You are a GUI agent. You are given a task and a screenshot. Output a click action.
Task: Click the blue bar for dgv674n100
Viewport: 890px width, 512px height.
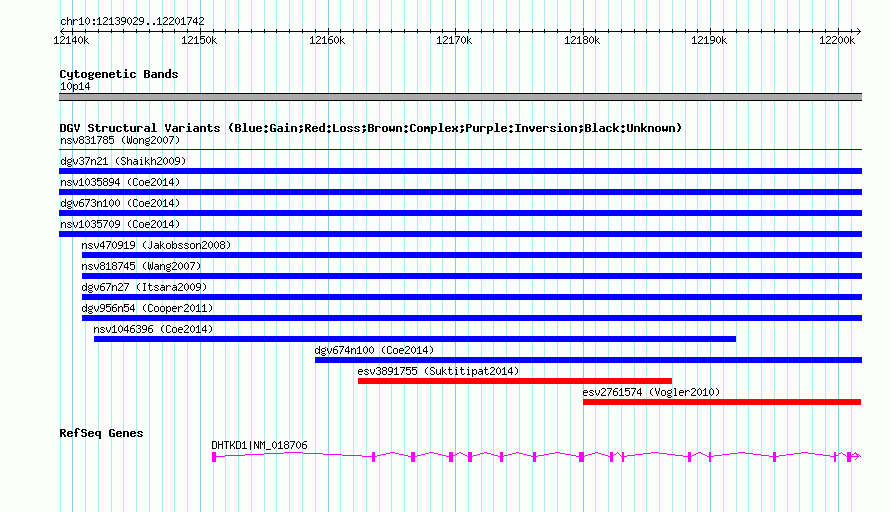click(589, 360)
